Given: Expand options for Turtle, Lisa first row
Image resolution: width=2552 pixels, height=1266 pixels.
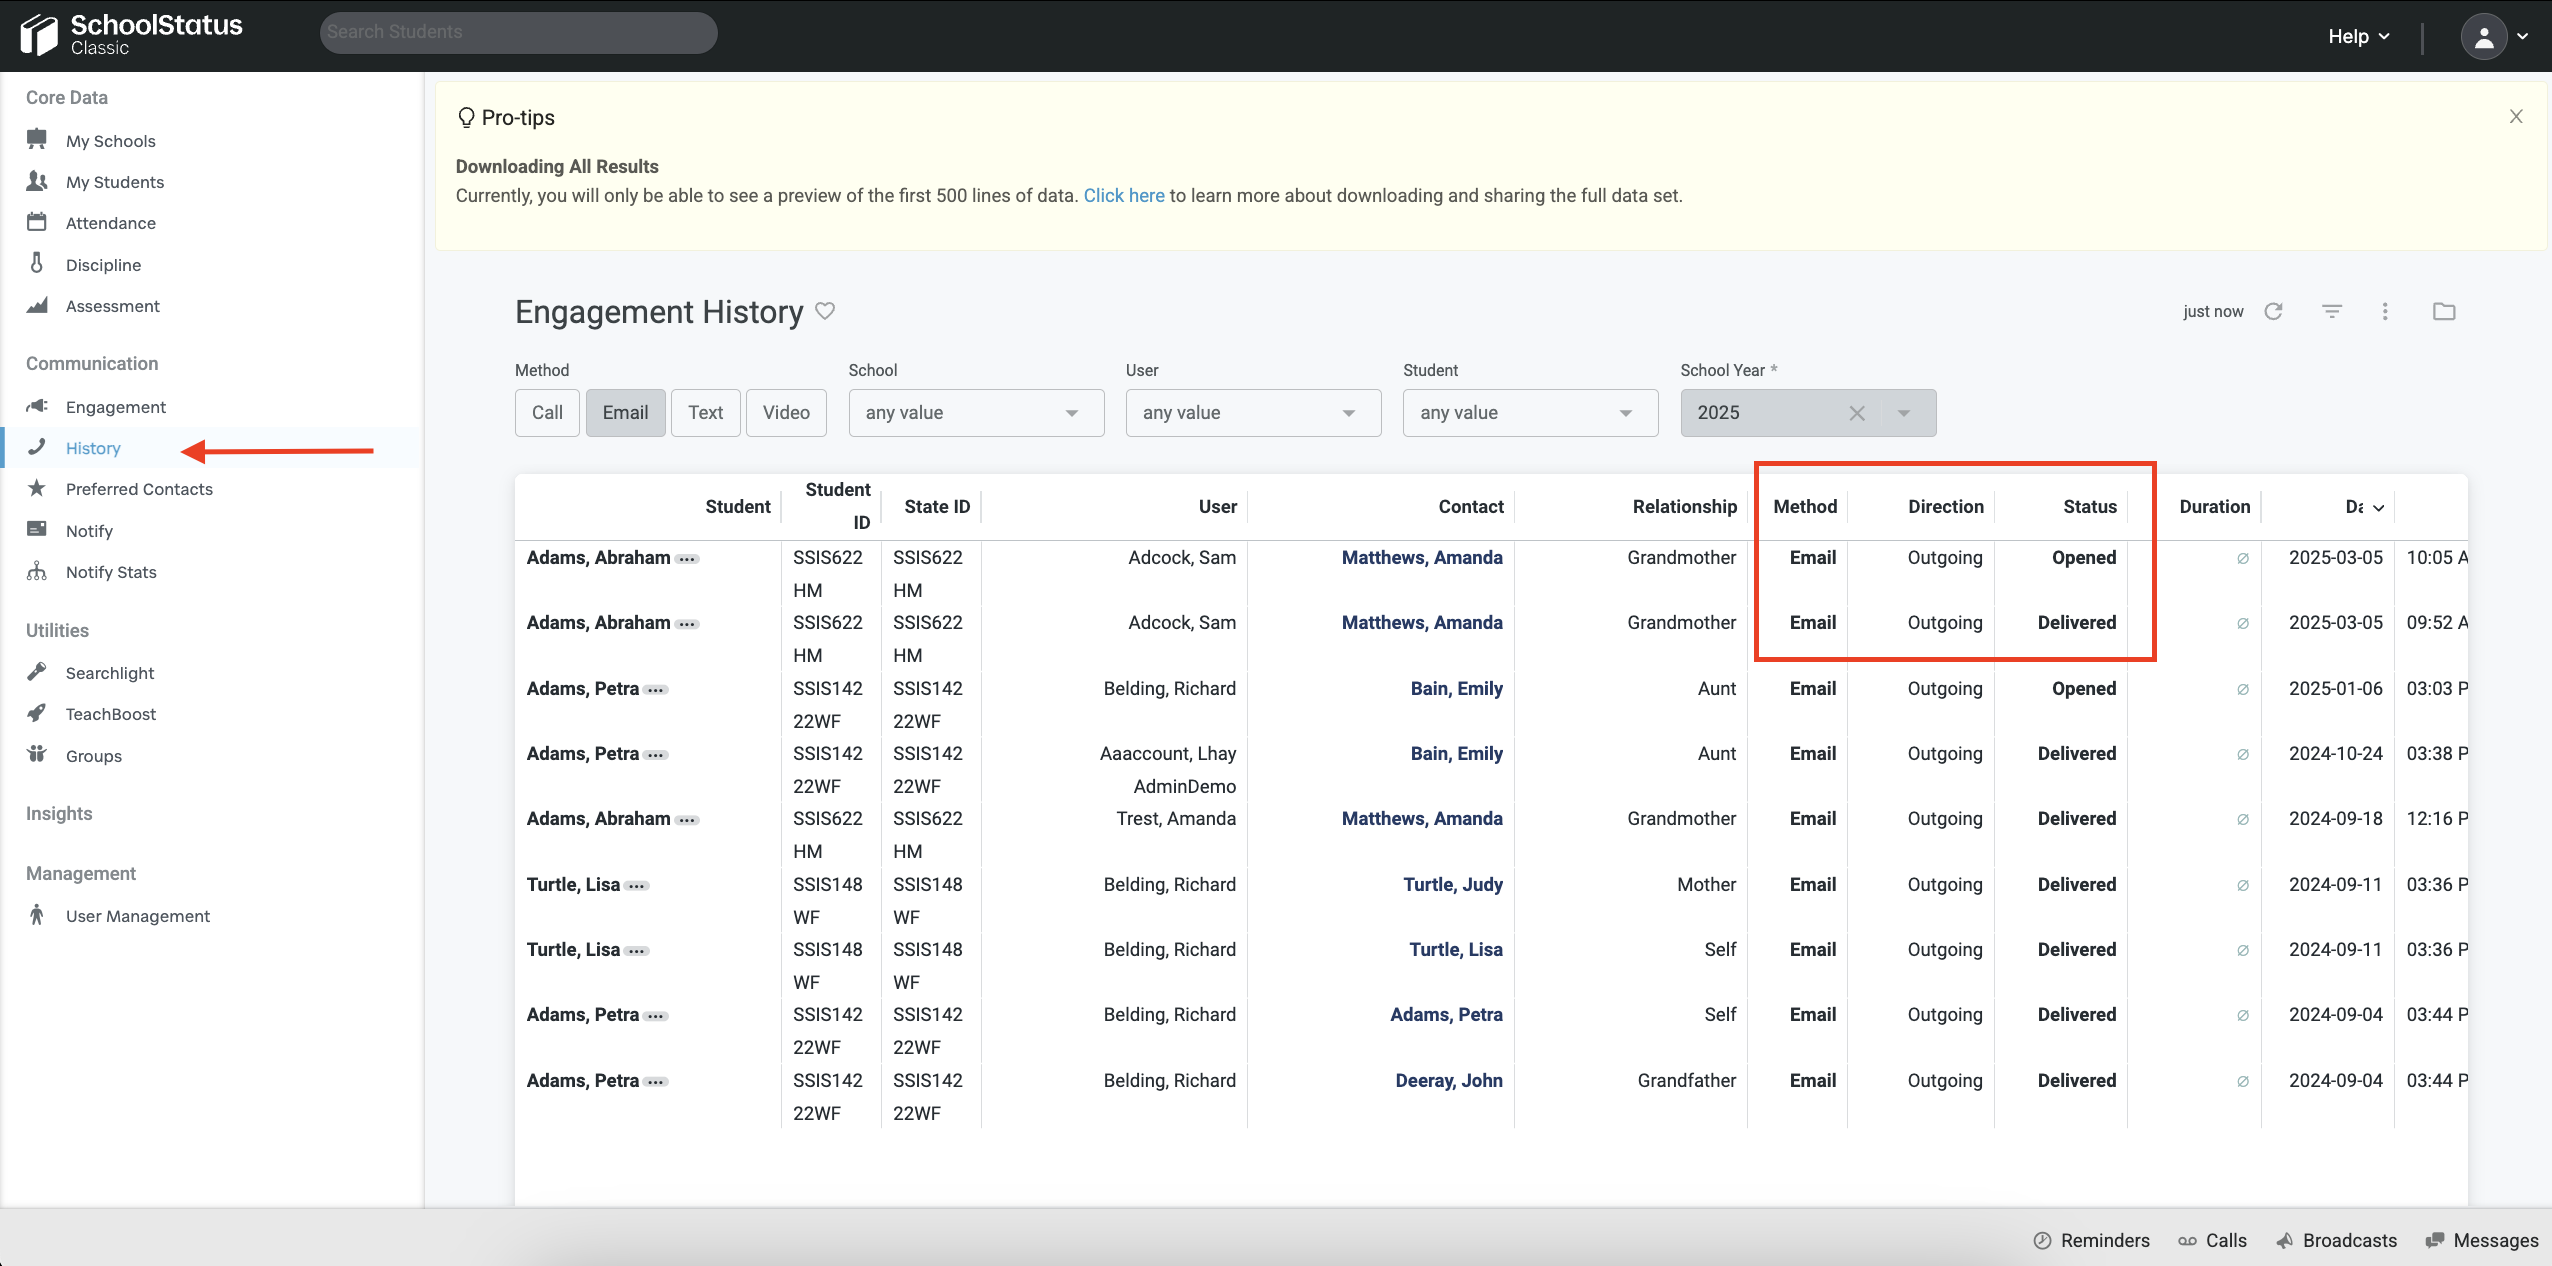Looking at the screenshot, I should (637, 886).
